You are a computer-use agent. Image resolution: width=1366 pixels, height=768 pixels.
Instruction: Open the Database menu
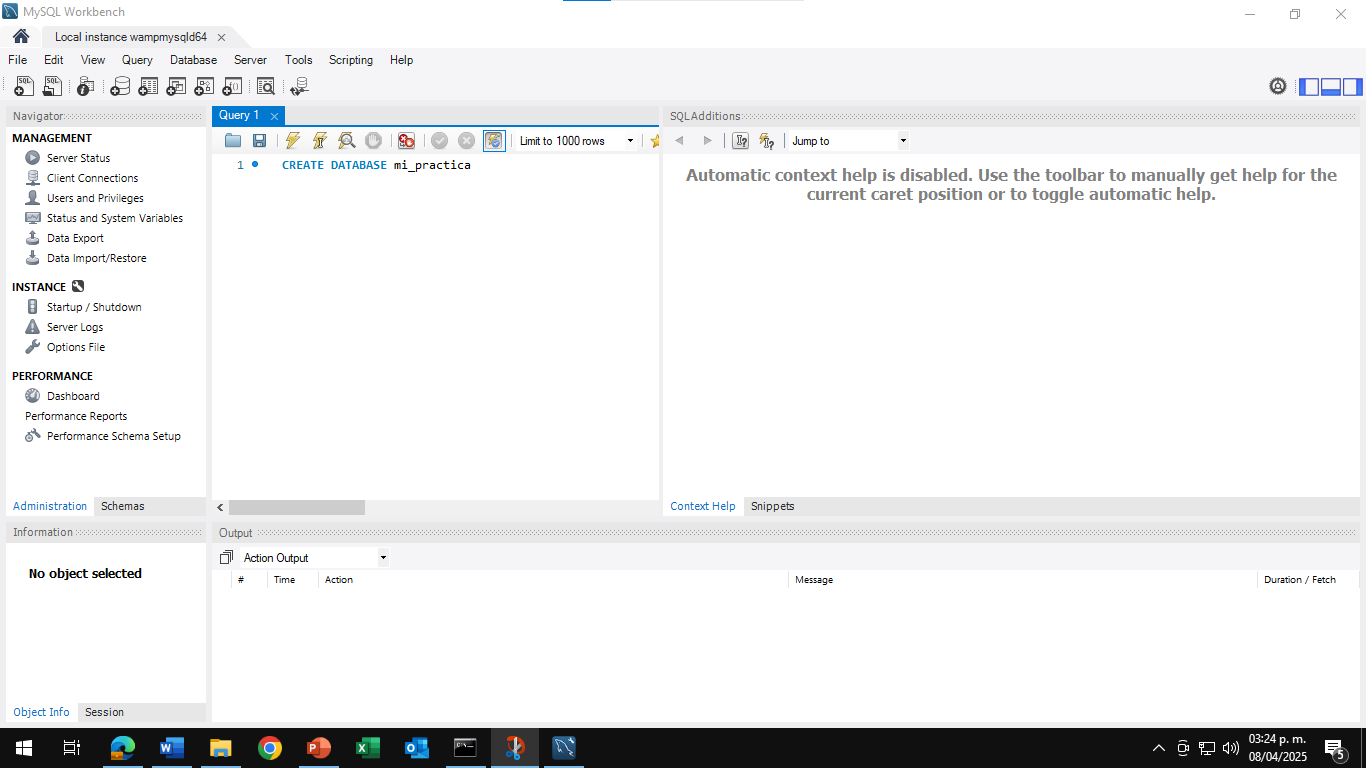point(193,60)
